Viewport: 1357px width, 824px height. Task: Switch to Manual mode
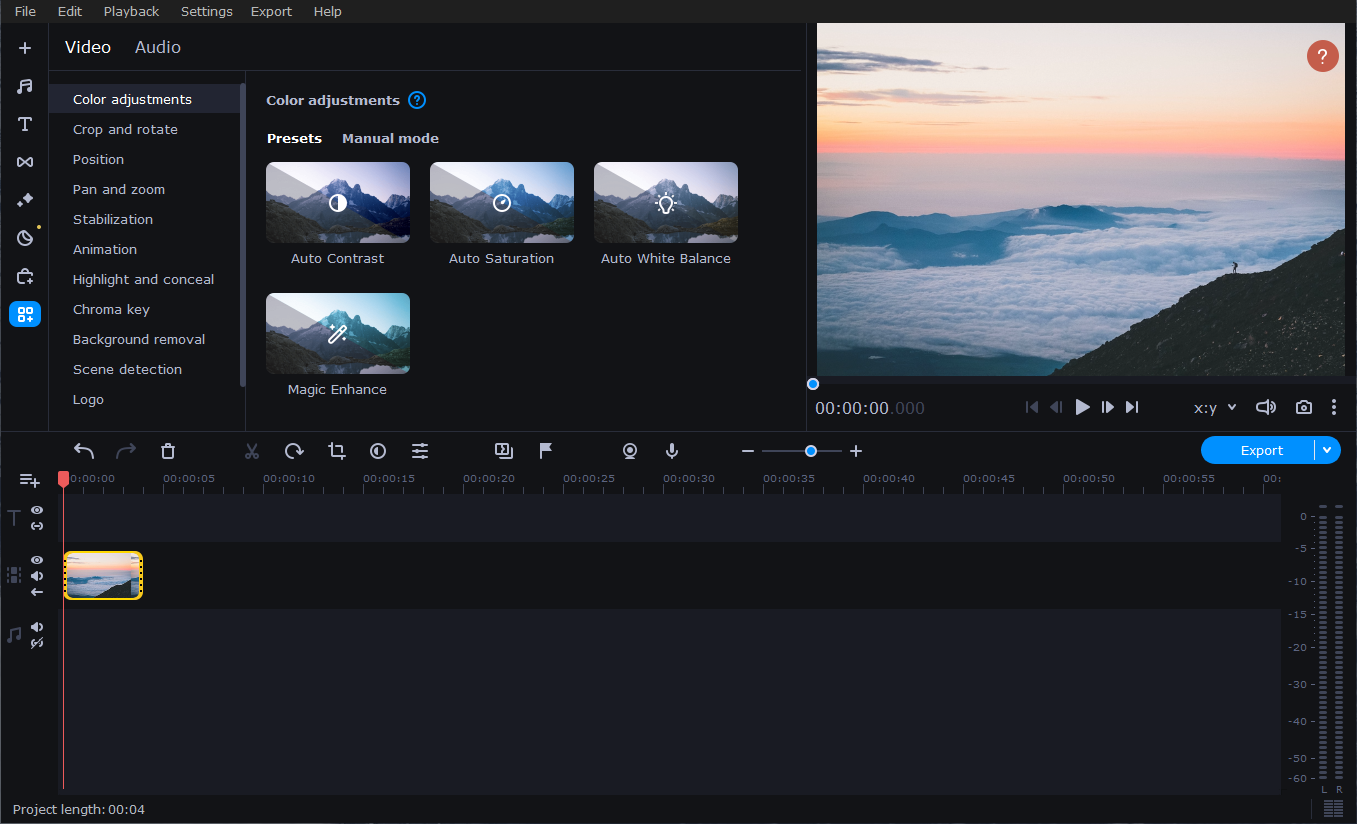[x=390, y=138]
